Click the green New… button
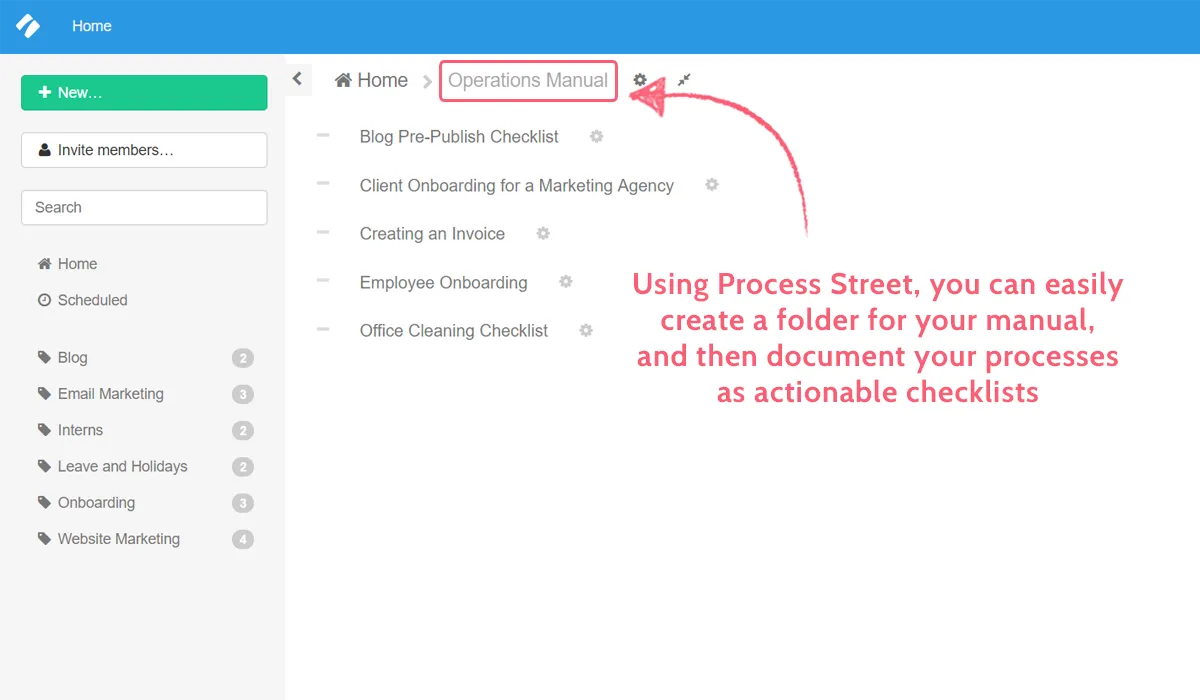The height and width of the screenshot is (700, 1200). coord(144,92)
